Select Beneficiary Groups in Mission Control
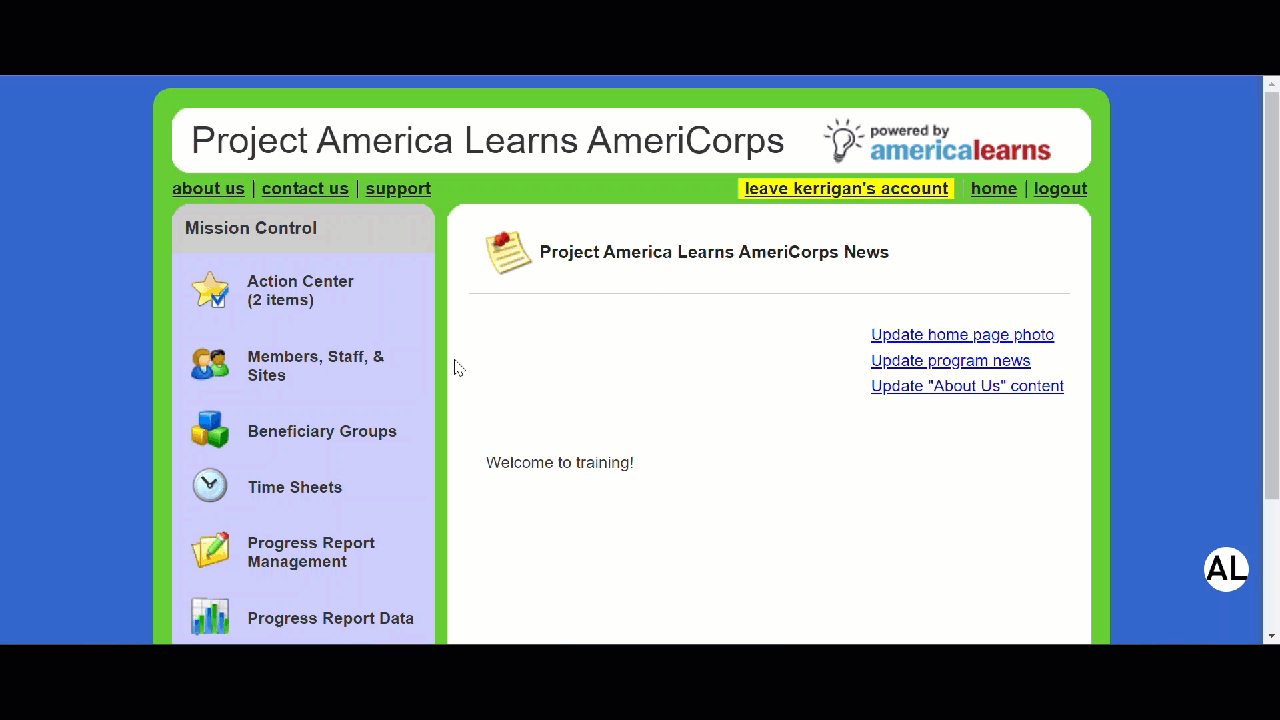This screenshot has height=720, width=1280. pyautogui.click(x=322, y=432)
